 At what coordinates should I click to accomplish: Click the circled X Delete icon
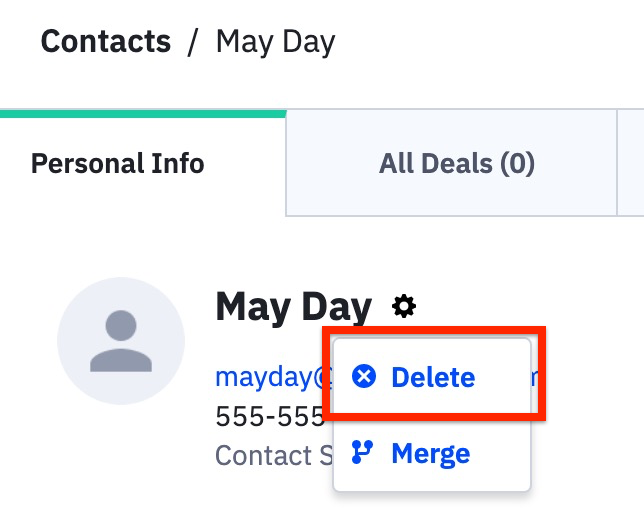coord(365,377)
